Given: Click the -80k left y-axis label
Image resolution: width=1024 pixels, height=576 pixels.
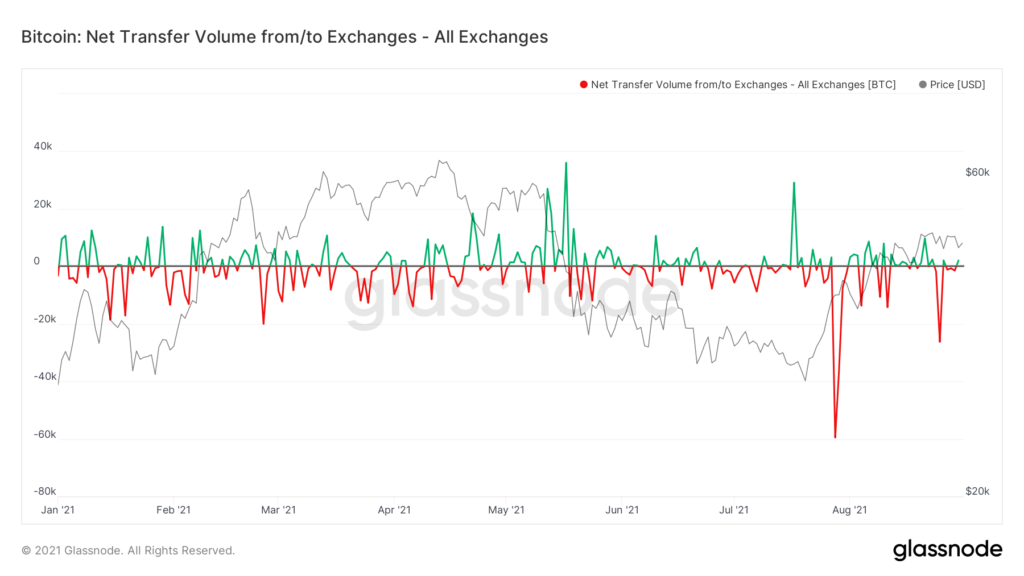Looking at the screenshot, I should tap(43, 491).
